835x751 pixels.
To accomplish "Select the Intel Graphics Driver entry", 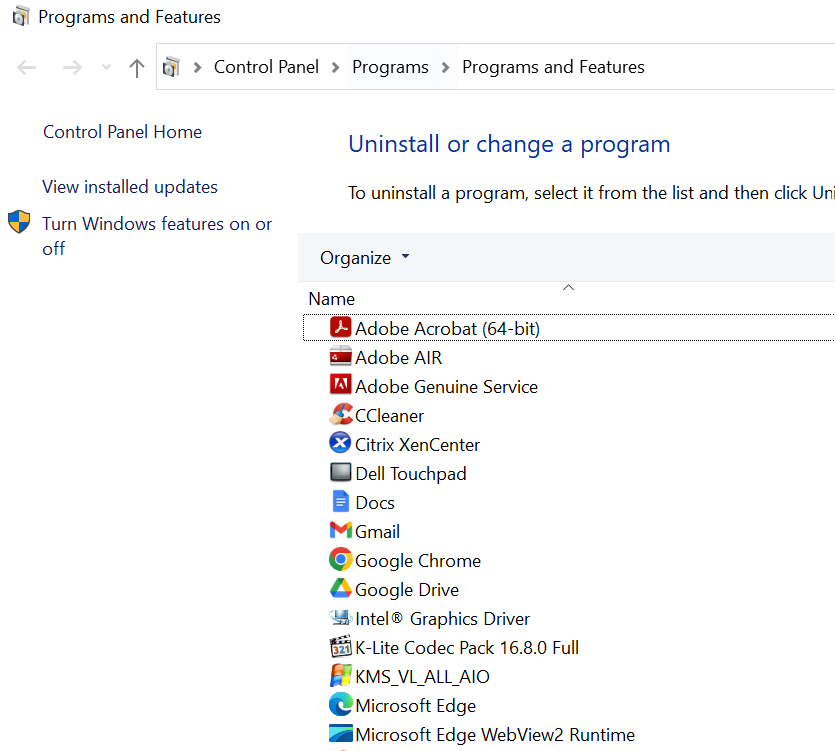I will pos(443,619).
